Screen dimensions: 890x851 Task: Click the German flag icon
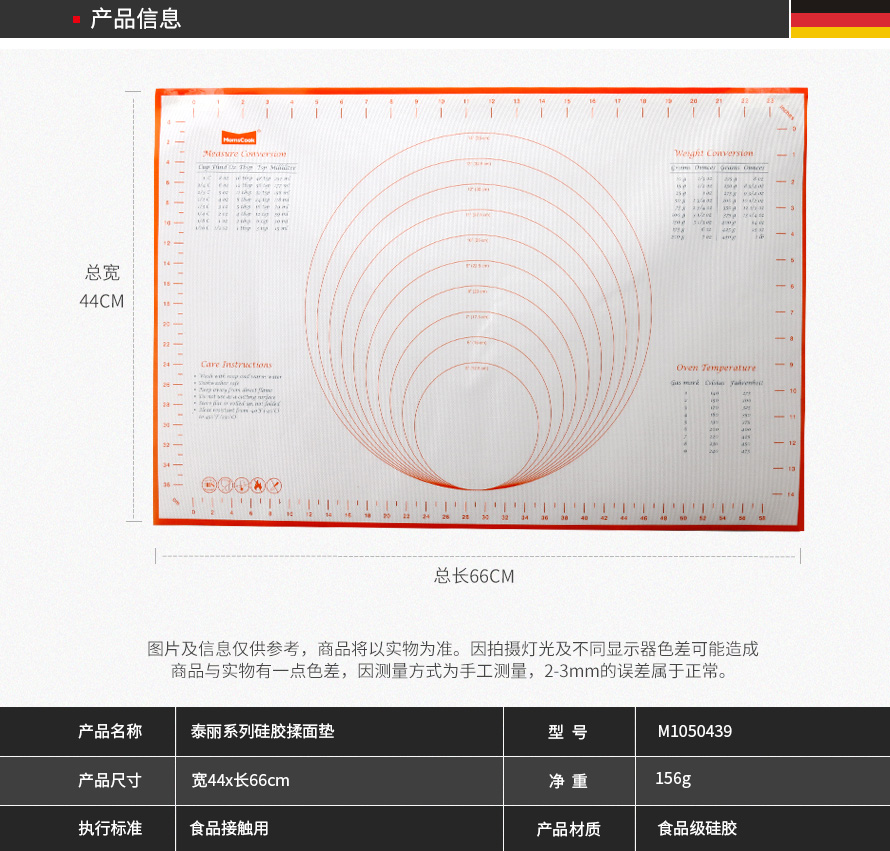coord(840,19)
